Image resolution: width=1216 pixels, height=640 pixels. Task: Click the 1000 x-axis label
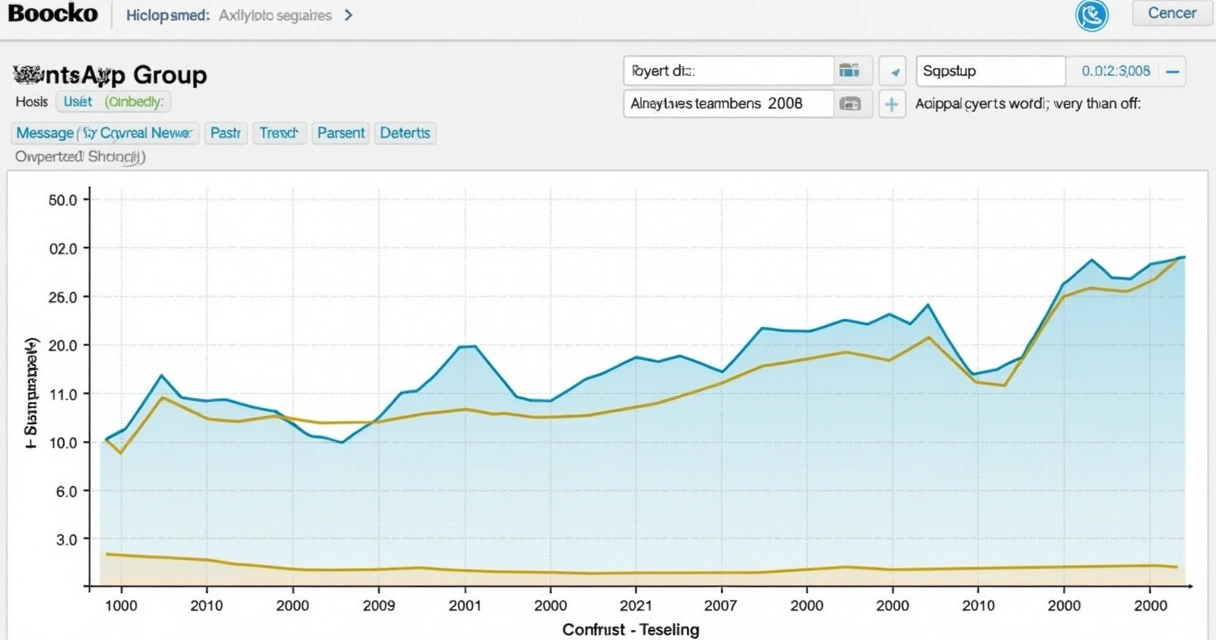pos(121,605)
